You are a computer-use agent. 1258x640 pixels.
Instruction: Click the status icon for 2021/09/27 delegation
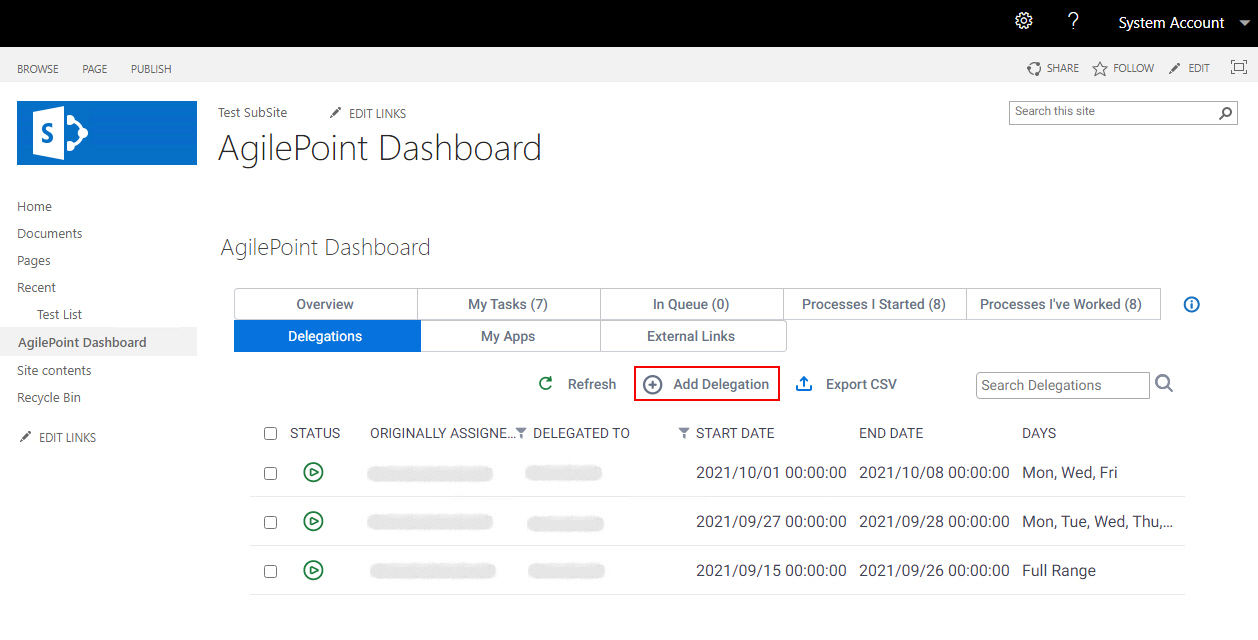313,521
